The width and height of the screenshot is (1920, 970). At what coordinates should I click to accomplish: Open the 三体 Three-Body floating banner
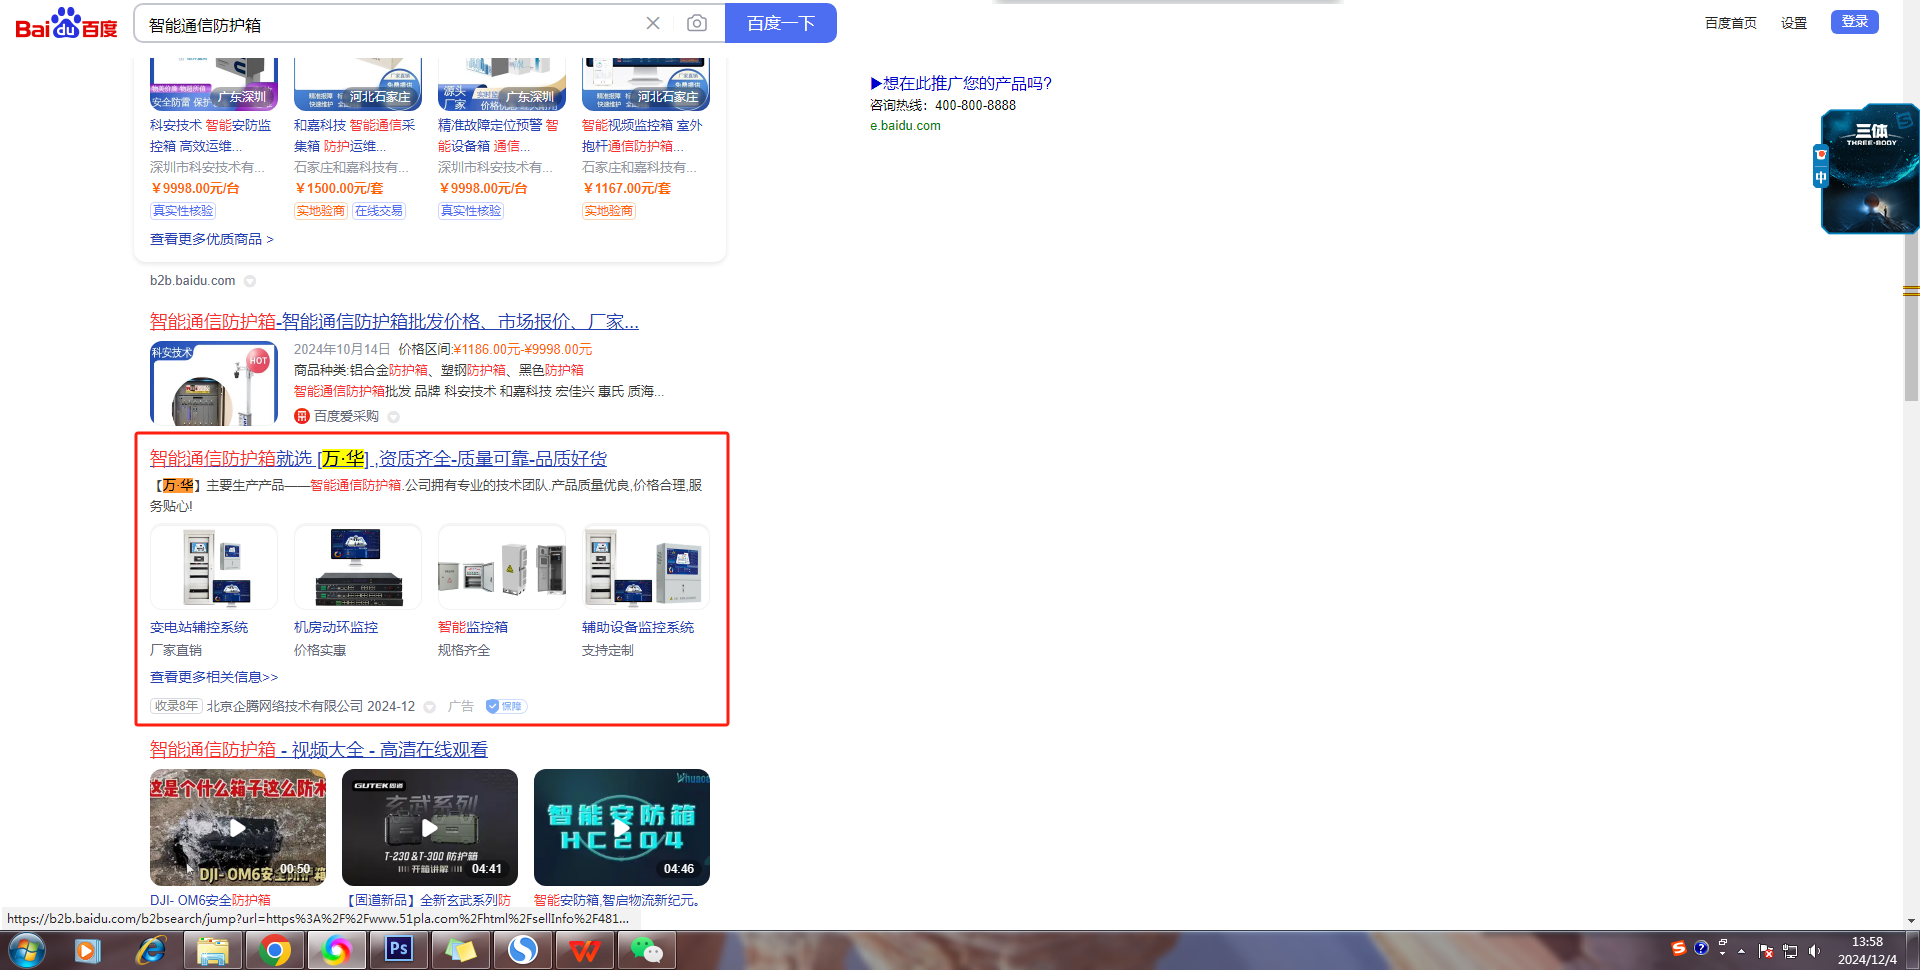pyautogui.click(x=1869, y=169)
